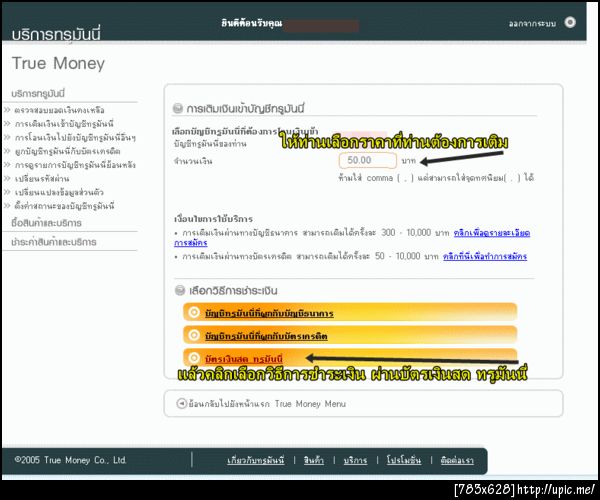Image resolution: width=600 pixels, height=500 pixels.
Task: Expand บริการทรูมันนี่ sidebar section
Action: [x=38, y=93]
